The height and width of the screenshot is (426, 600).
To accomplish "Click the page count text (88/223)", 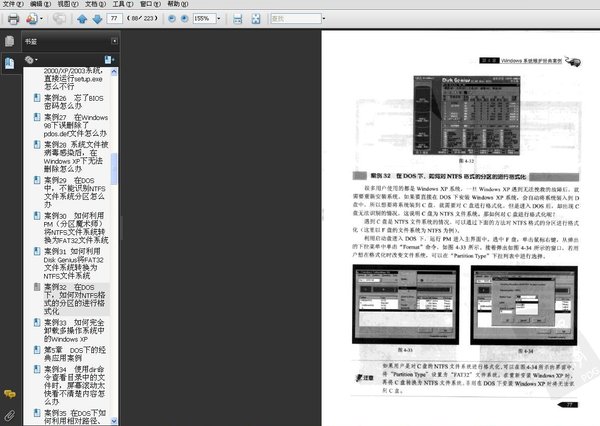I will tap(142, 18).
